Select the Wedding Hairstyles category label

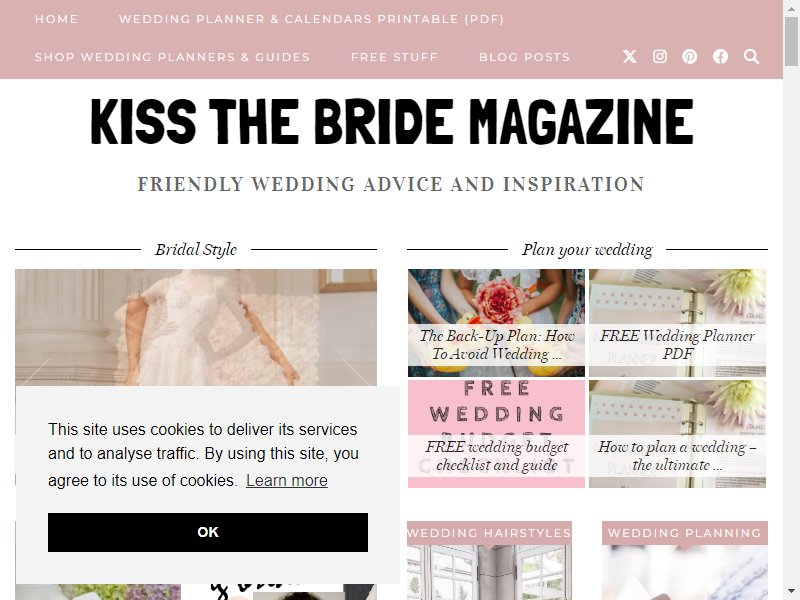(489, 533)
